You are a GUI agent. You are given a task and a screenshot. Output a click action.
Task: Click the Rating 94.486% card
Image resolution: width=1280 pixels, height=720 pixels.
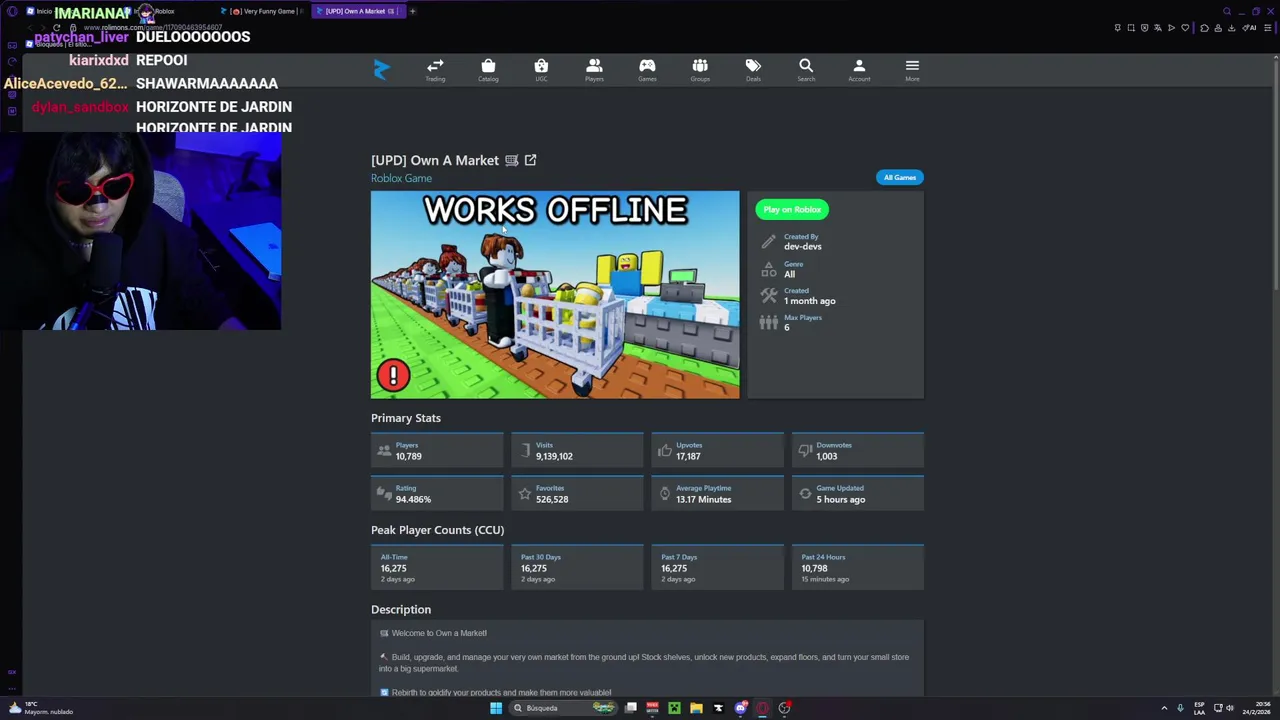[x=437, y=493]
